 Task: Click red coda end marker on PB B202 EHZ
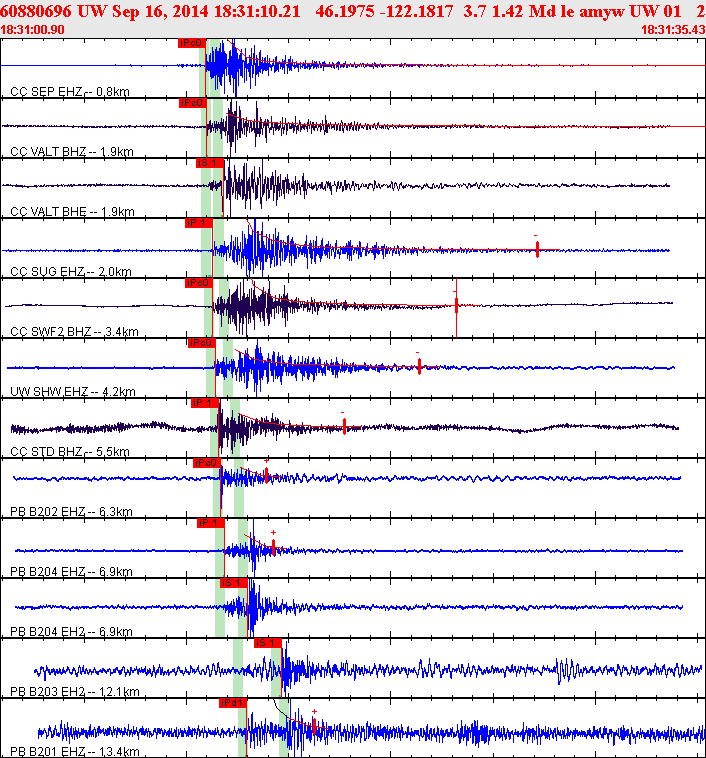[x=266, y=474]
